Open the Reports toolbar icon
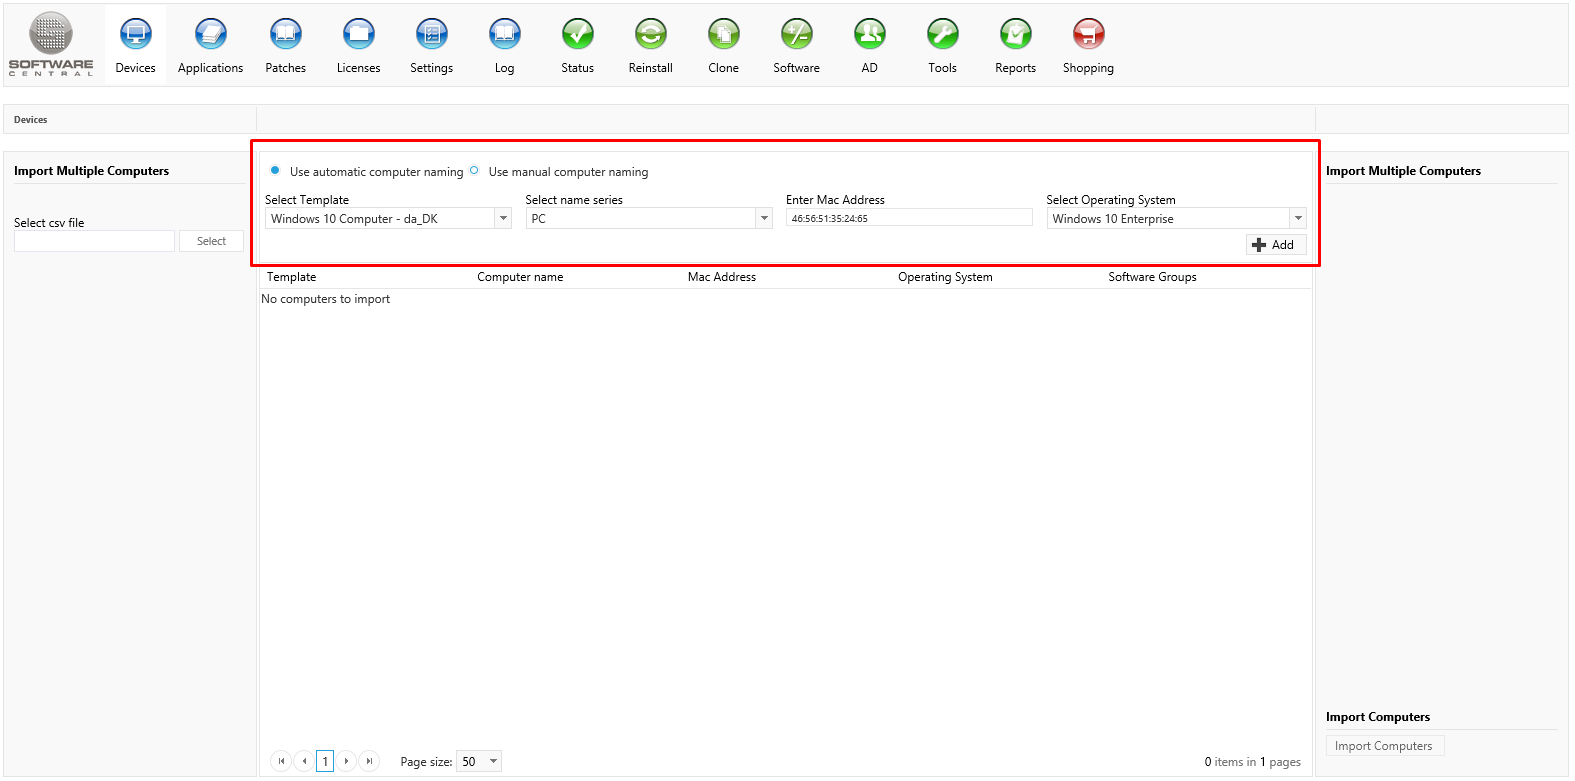Viewport: 1575px width, 781px height. click(1016, 35)
